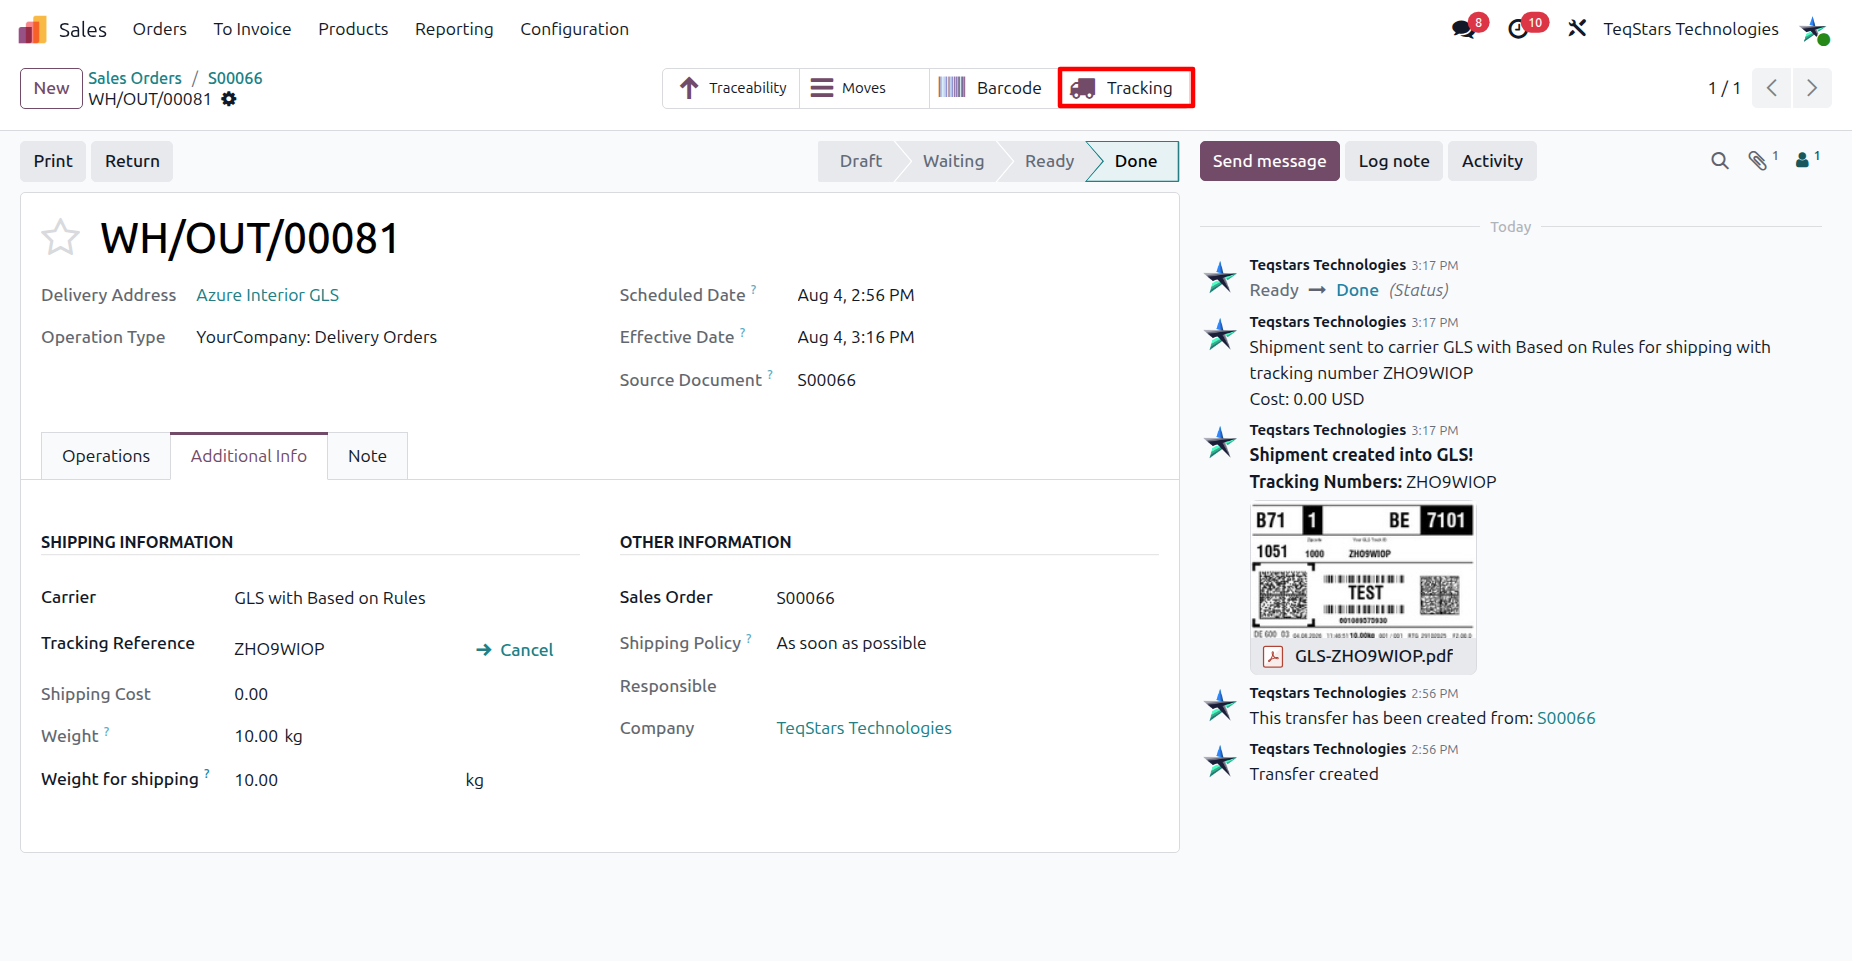
Task: Open attachments paperclip icon
Action: pos(1757,161)
